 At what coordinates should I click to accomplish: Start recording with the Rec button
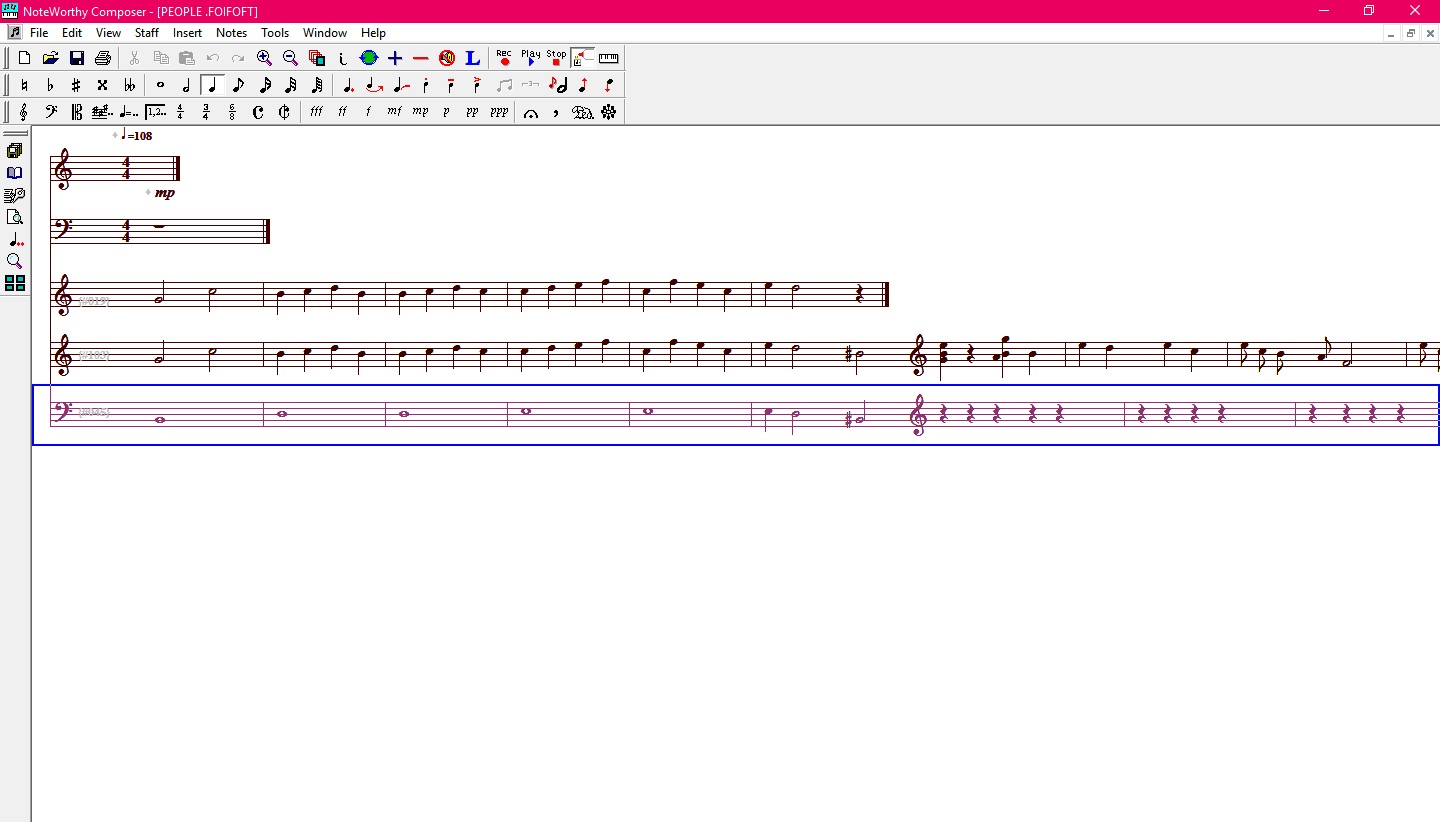504,58
